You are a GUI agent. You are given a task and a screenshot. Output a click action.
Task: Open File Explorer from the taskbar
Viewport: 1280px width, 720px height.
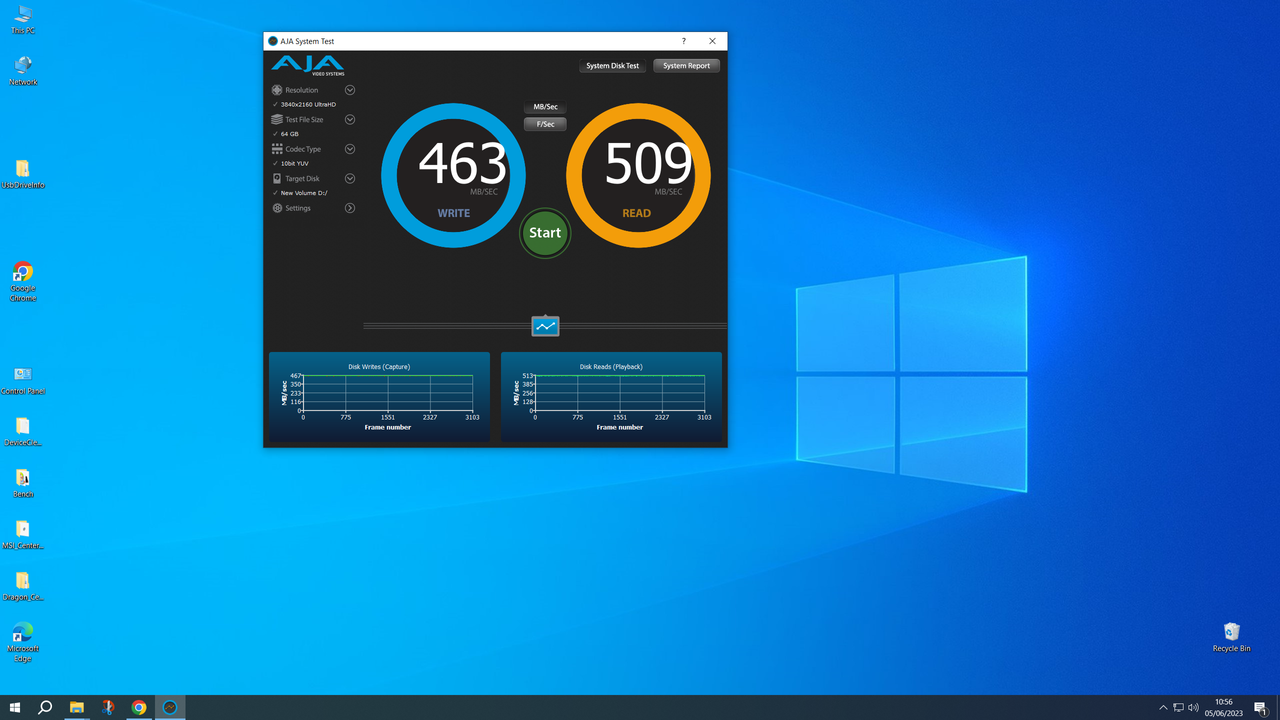[x=76, y=708]
